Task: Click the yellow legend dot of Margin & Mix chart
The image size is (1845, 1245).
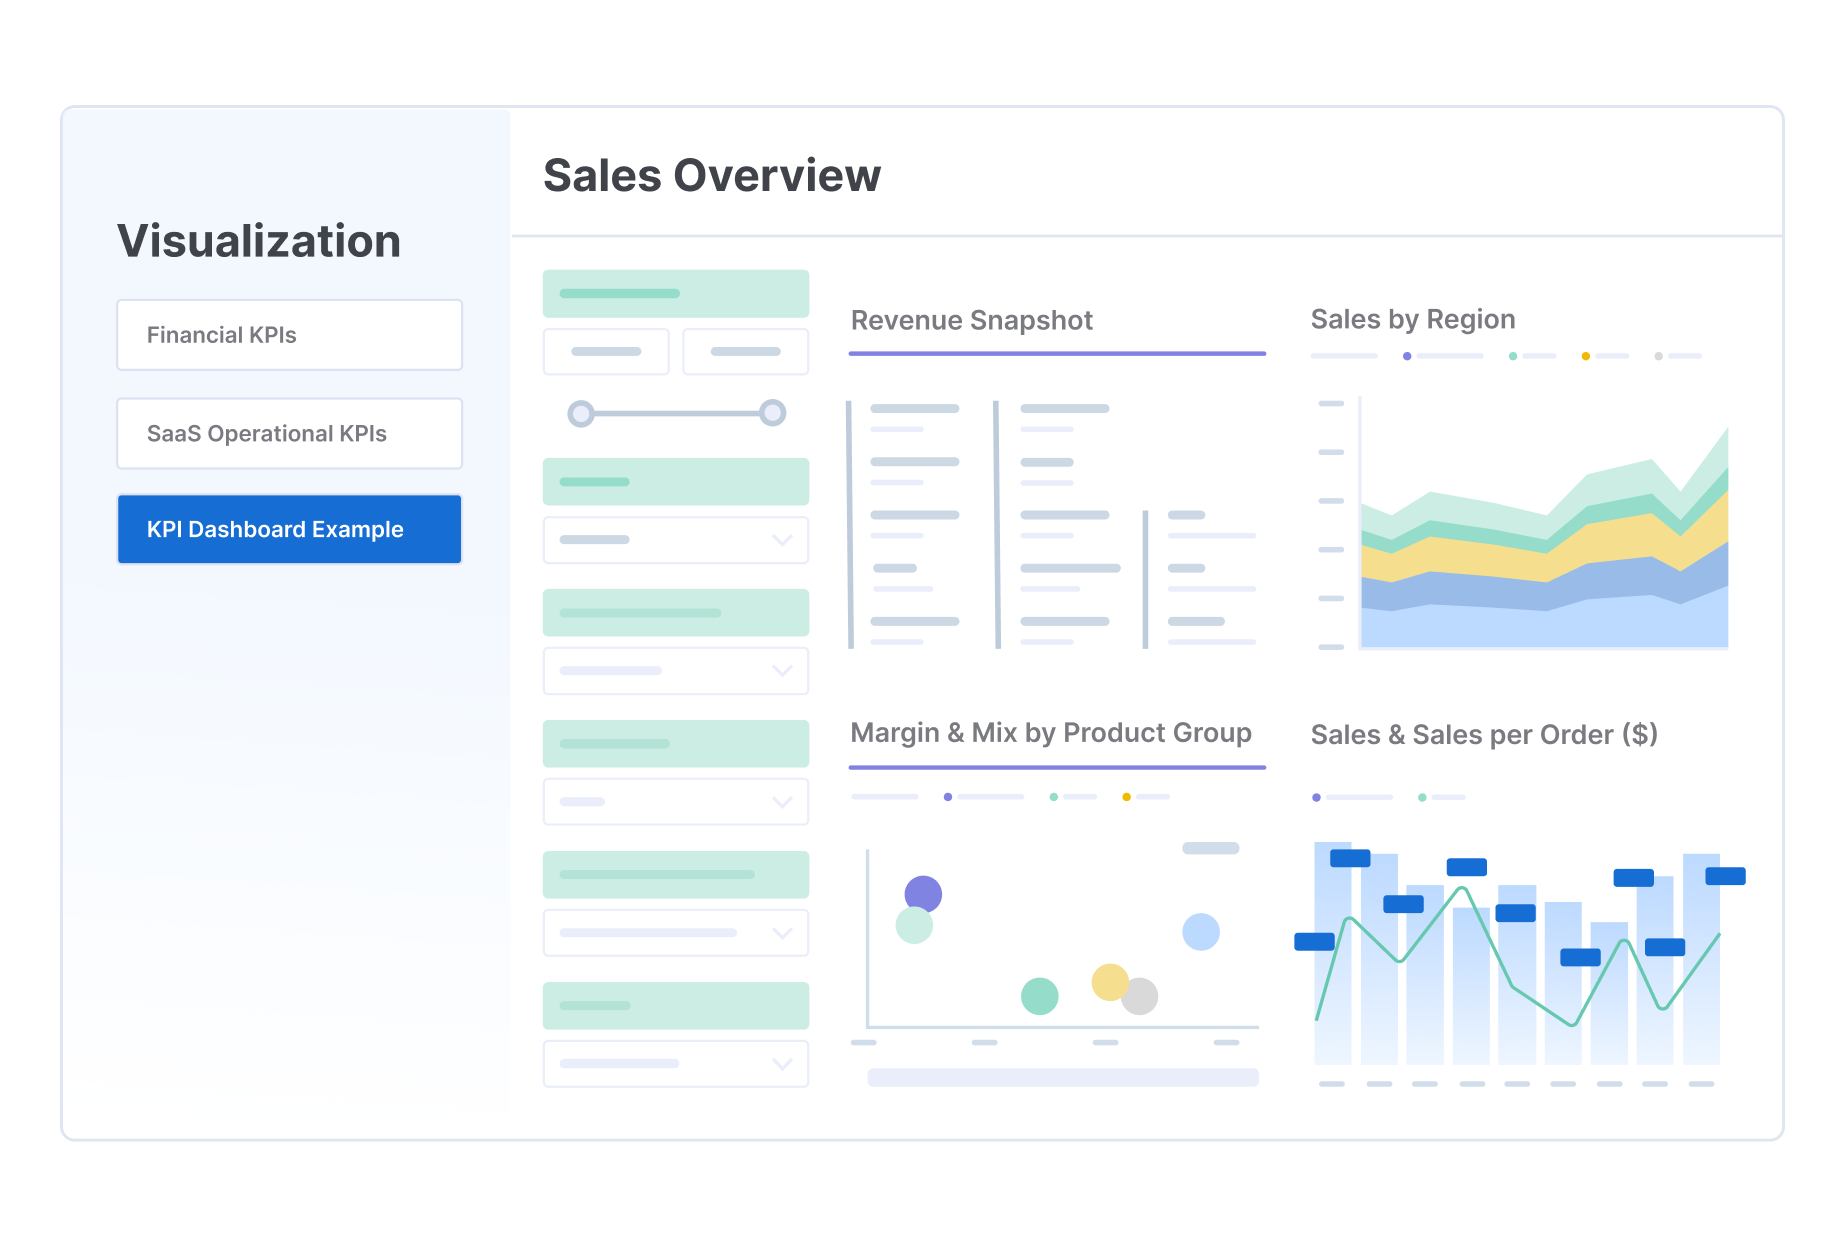Action: 1127,797
